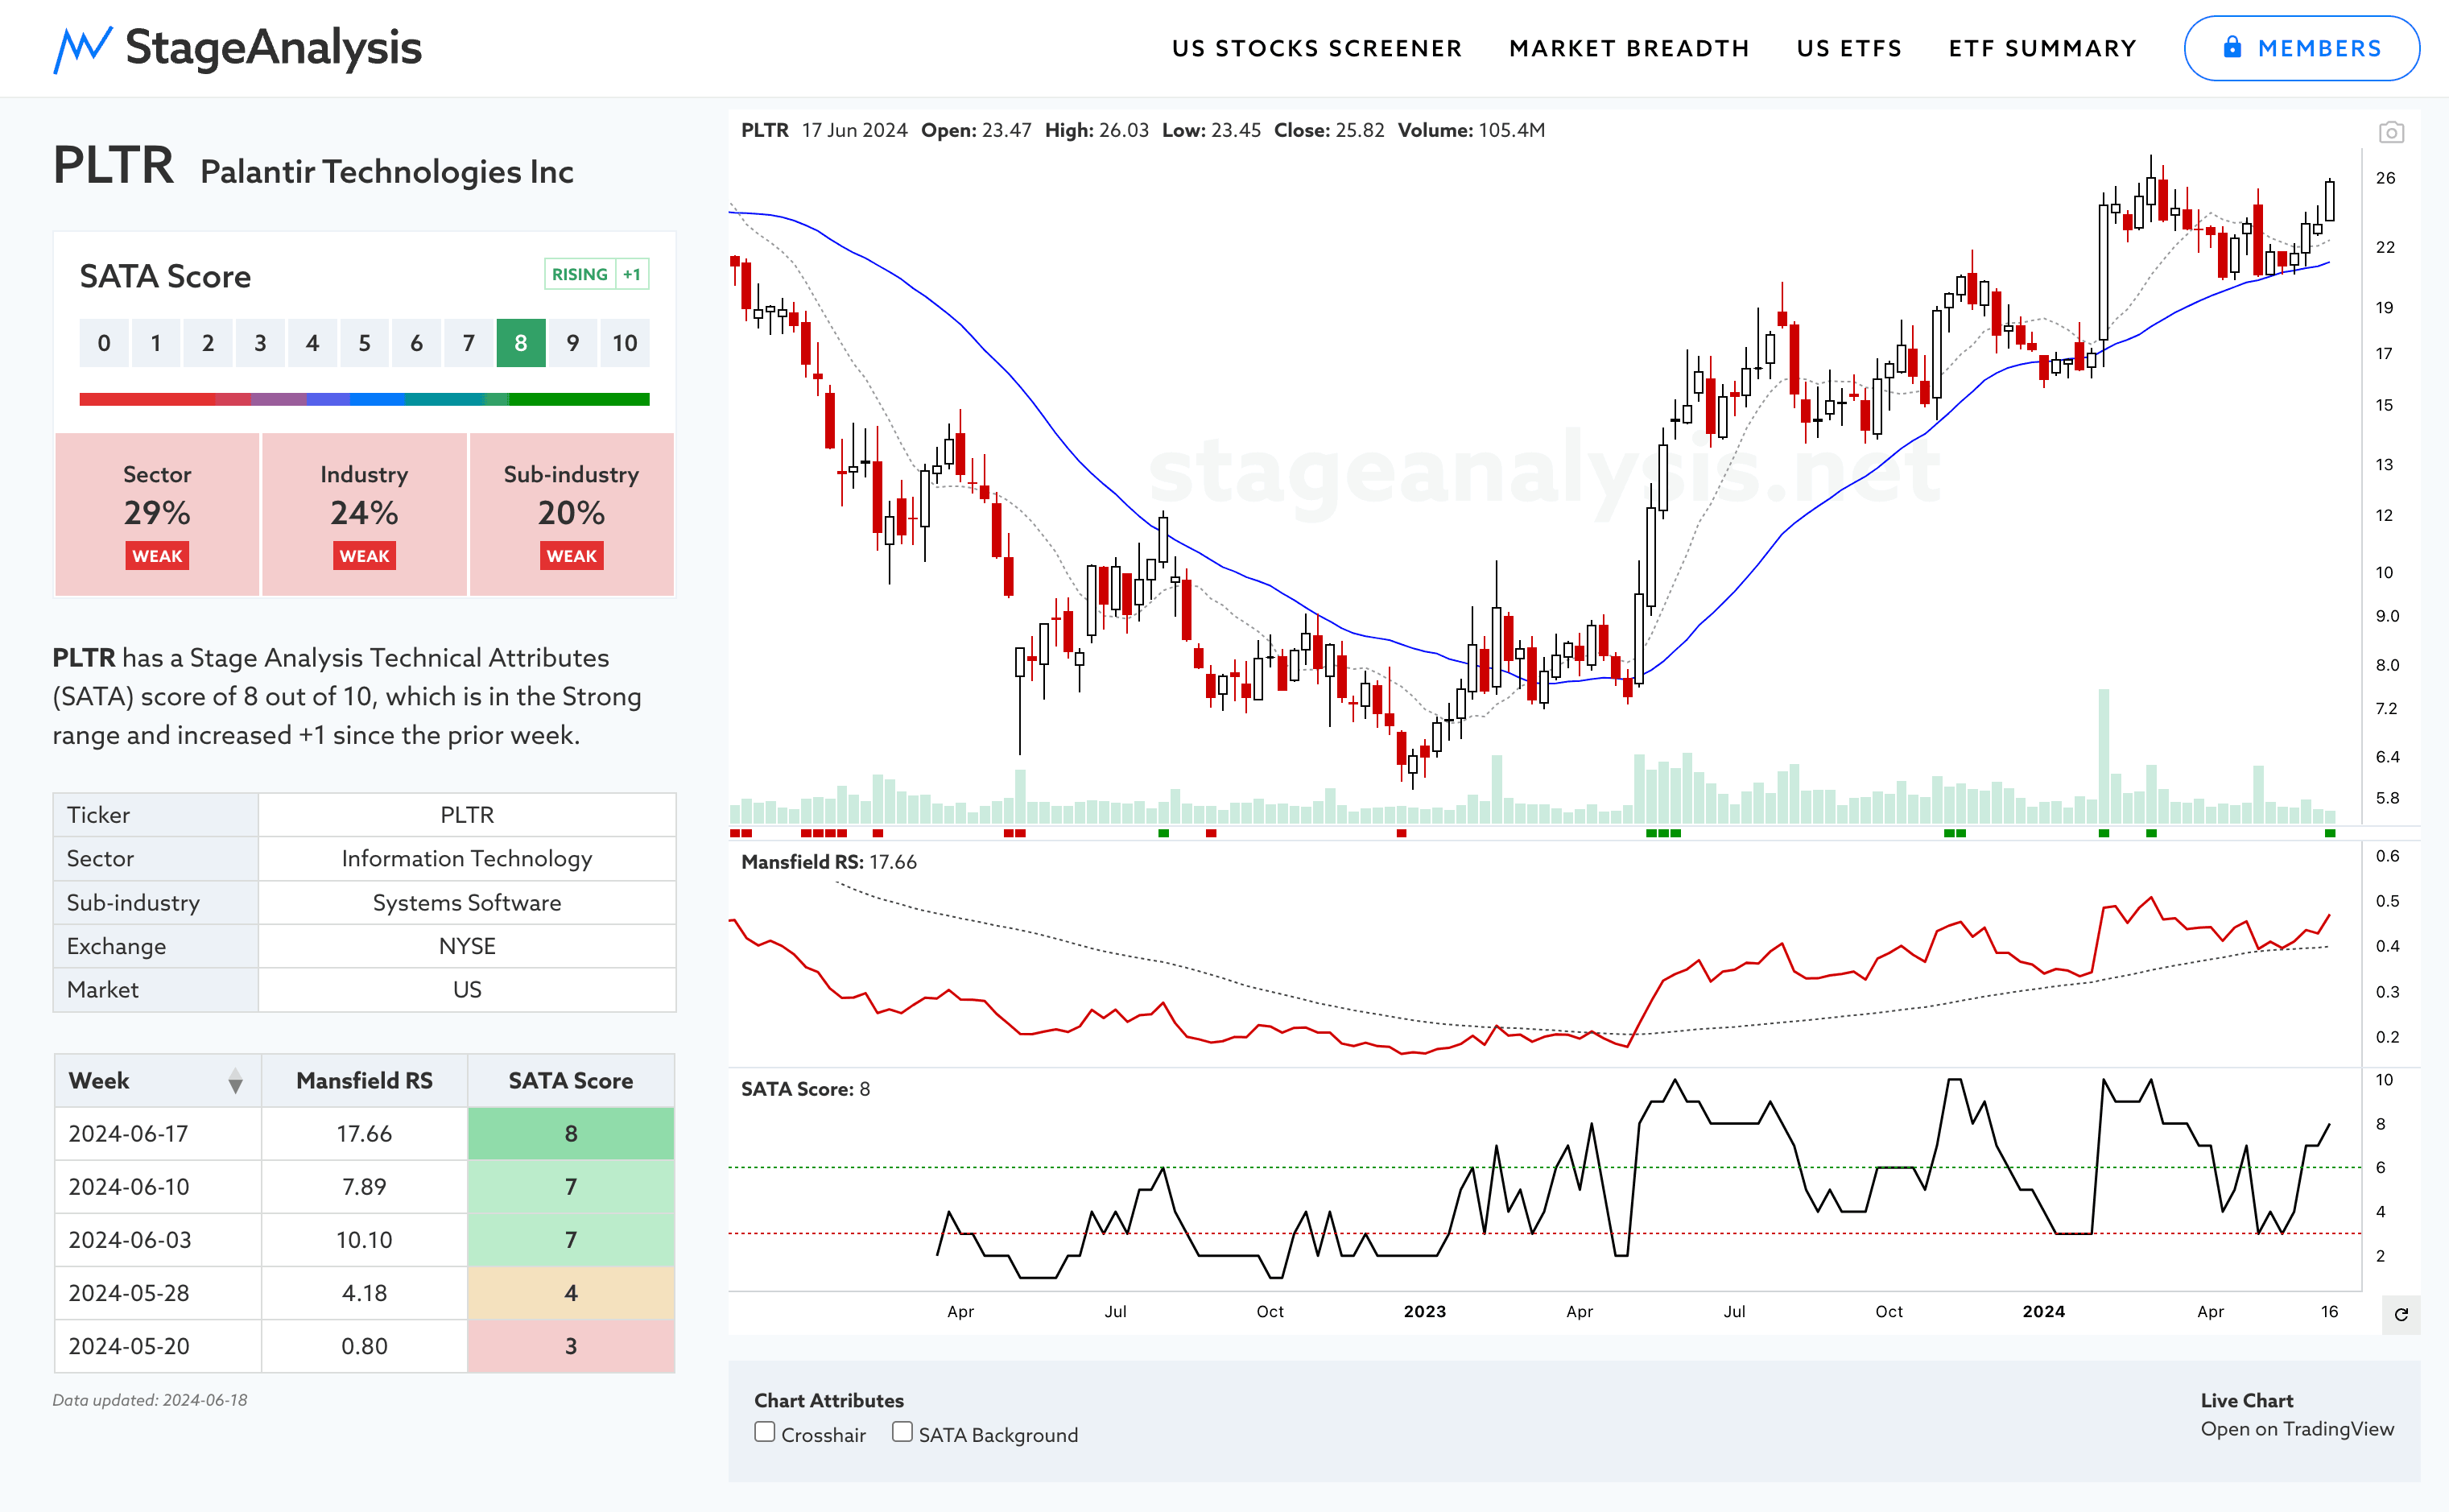
Task: Click the Week column sort arrows
Action: [235, 1081]
